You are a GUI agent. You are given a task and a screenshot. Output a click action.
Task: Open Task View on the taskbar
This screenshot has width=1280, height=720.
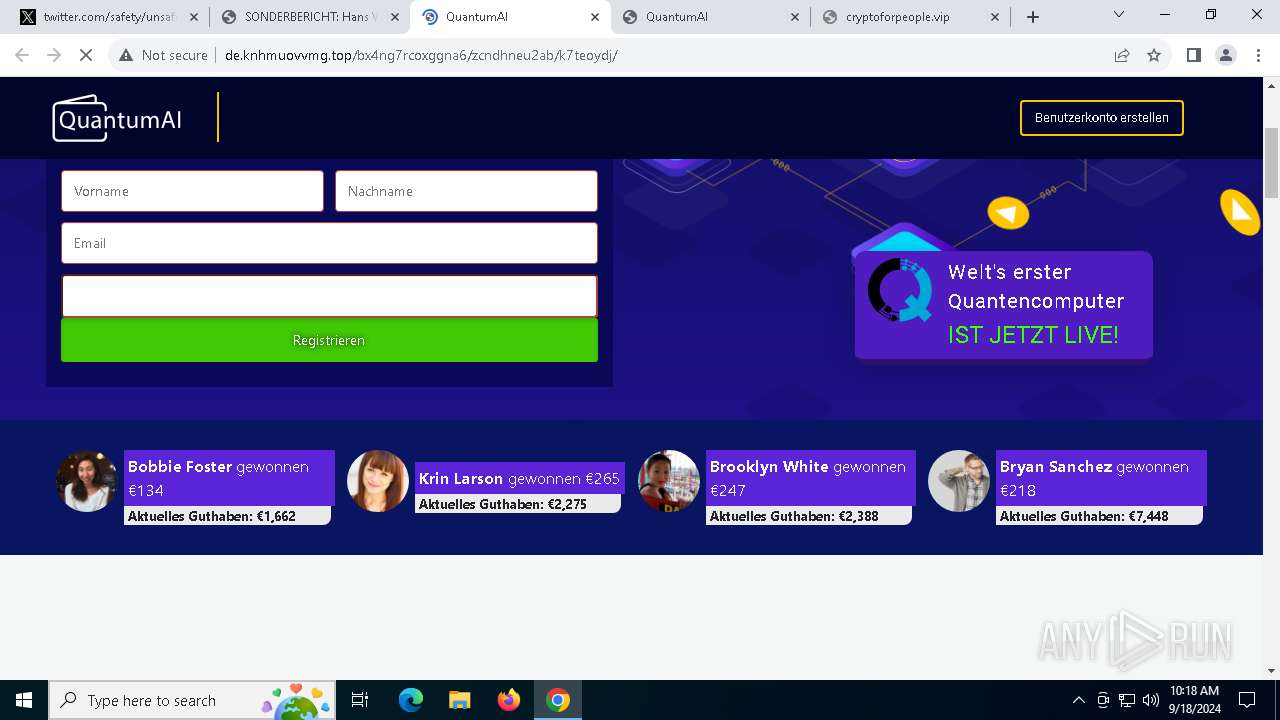[x=360, y=700]
